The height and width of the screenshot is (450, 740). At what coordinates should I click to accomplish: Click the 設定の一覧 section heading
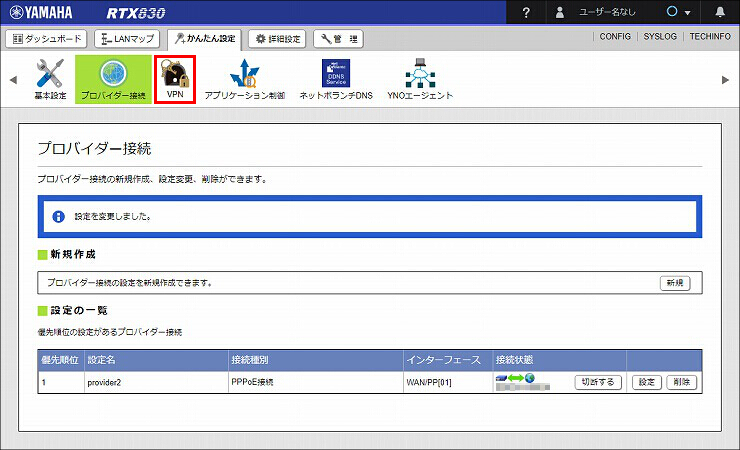coord(79,310)
